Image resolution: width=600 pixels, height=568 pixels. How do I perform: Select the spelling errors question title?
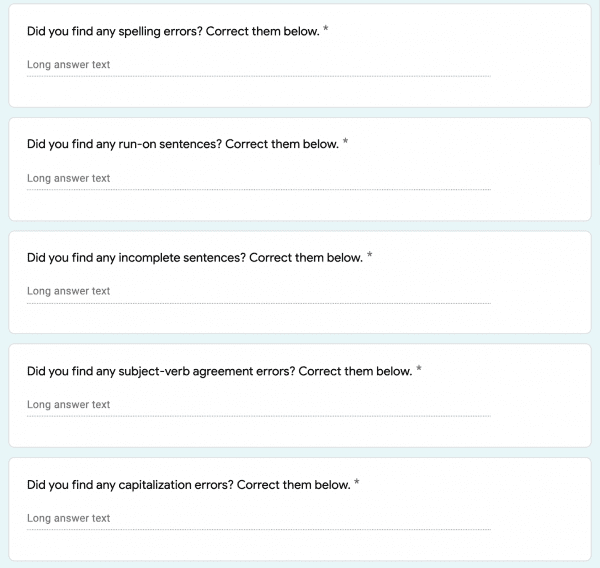click(173, 31)
